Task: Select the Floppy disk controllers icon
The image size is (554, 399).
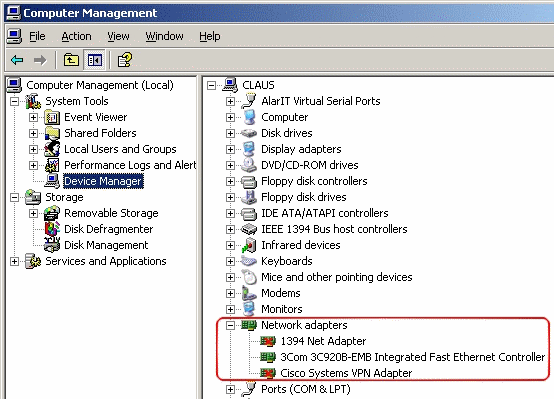Action: tap(249, 182)
